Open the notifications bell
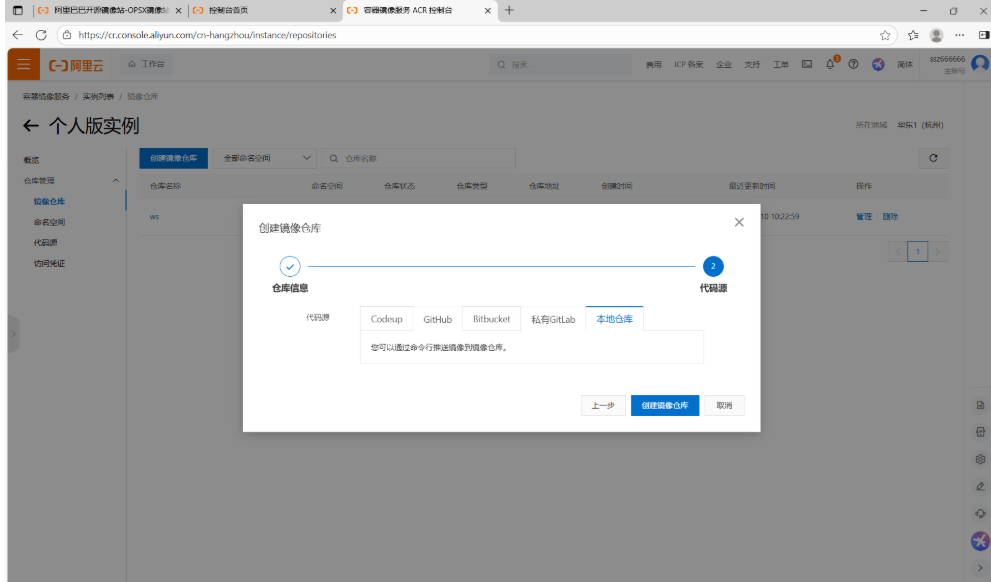Screen dimensions: 991x582 (x=830, y=64)
